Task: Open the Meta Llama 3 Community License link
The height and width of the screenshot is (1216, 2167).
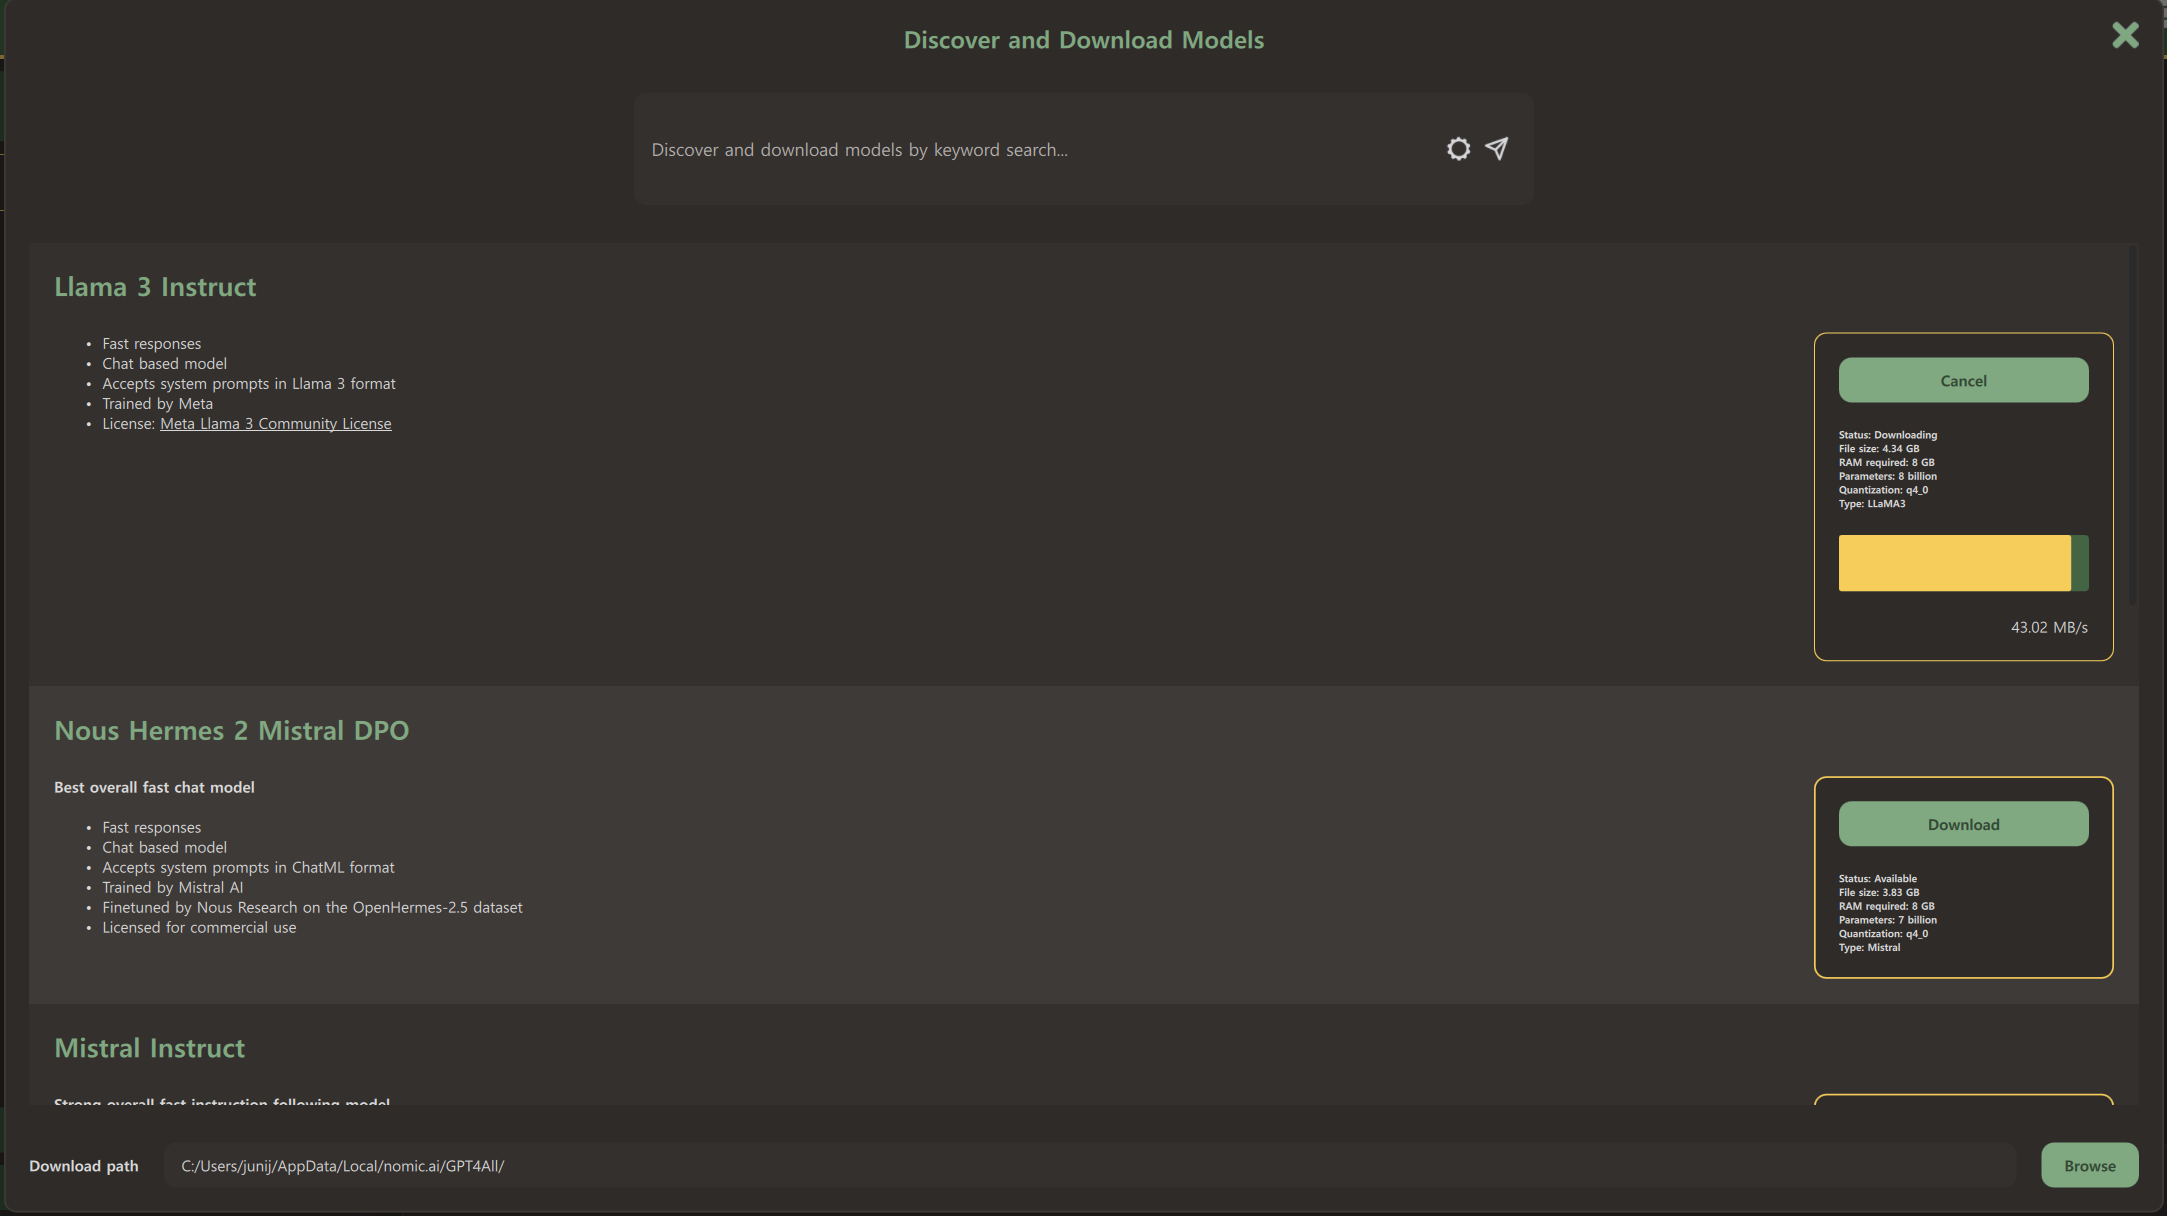Action: click(275, 424)
